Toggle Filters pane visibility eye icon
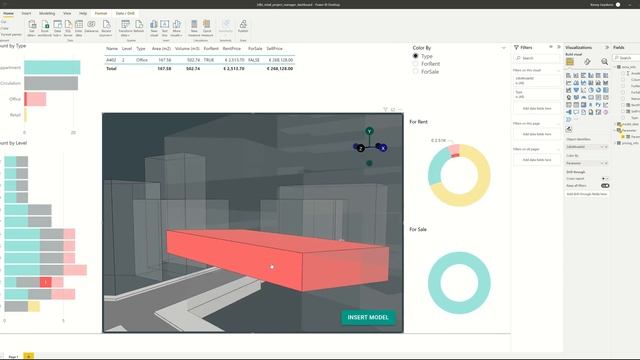The image size is (640, 360). (551, 47)
